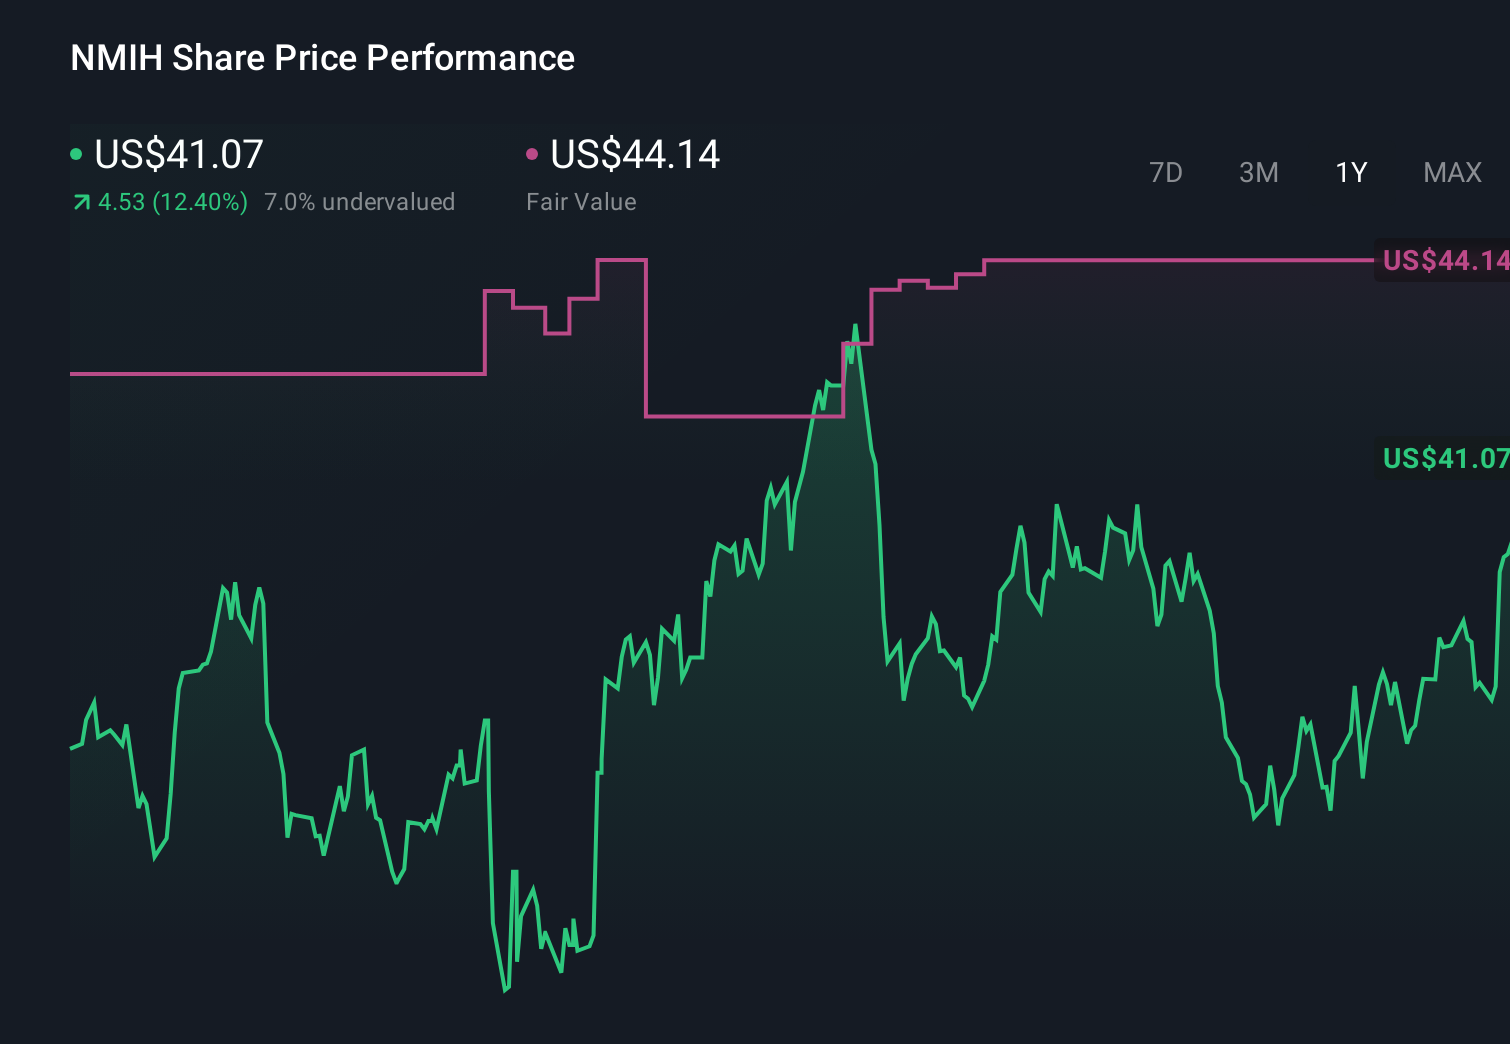Toggle off the 1Y selected range

1350,172
